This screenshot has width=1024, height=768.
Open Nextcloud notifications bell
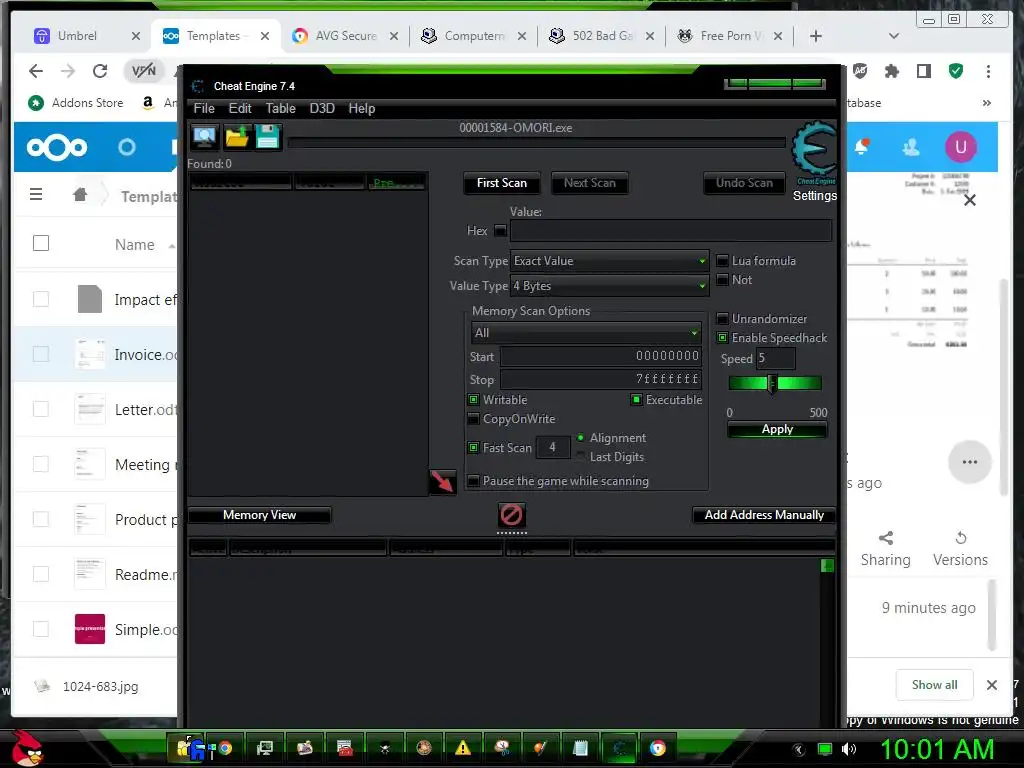tap(862, 147)
